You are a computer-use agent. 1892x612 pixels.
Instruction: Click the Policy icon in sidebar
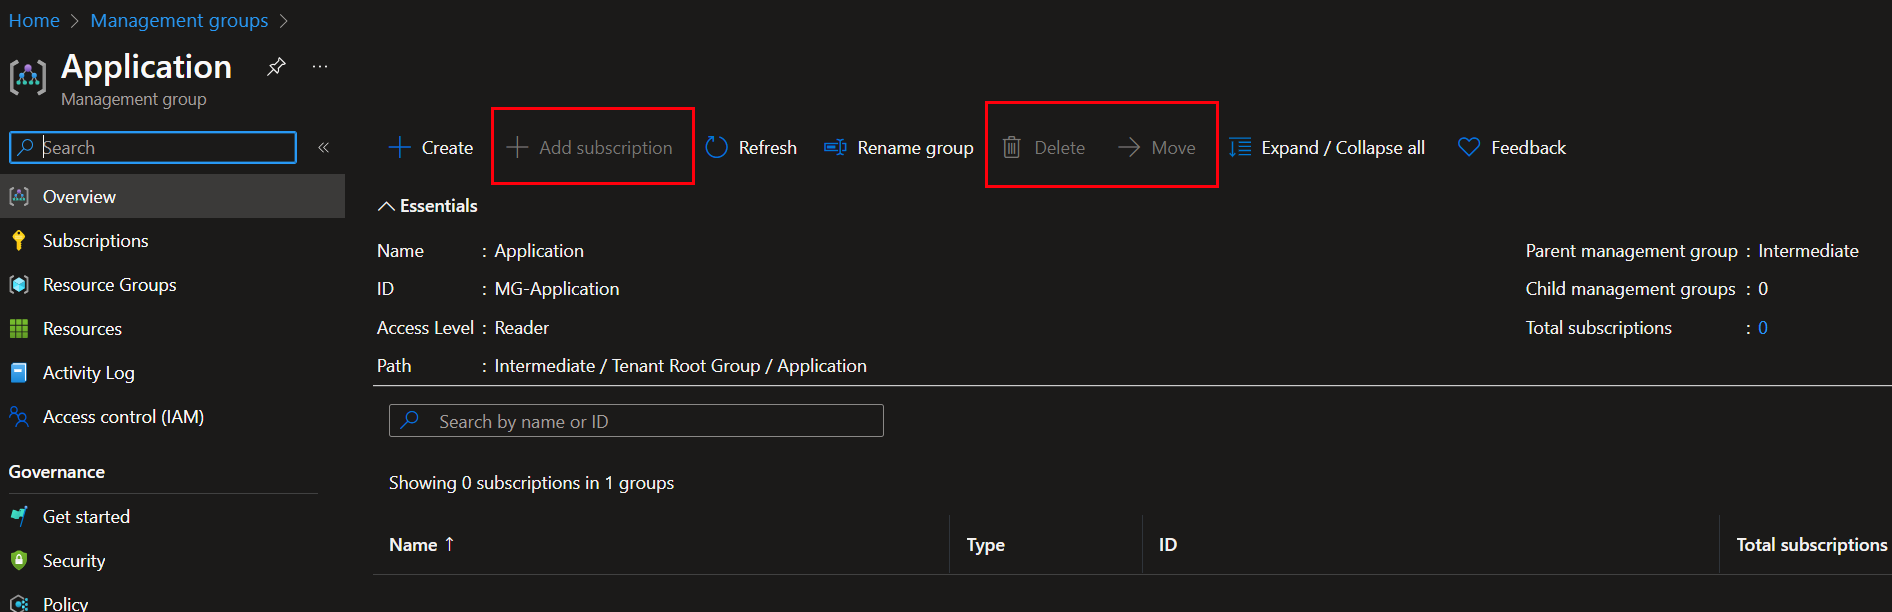pyautogui.click(x=19, y=603)
